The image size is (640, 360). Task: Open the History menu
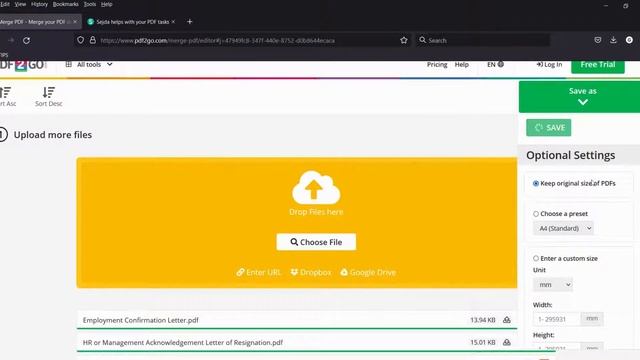tap(39, 4)
